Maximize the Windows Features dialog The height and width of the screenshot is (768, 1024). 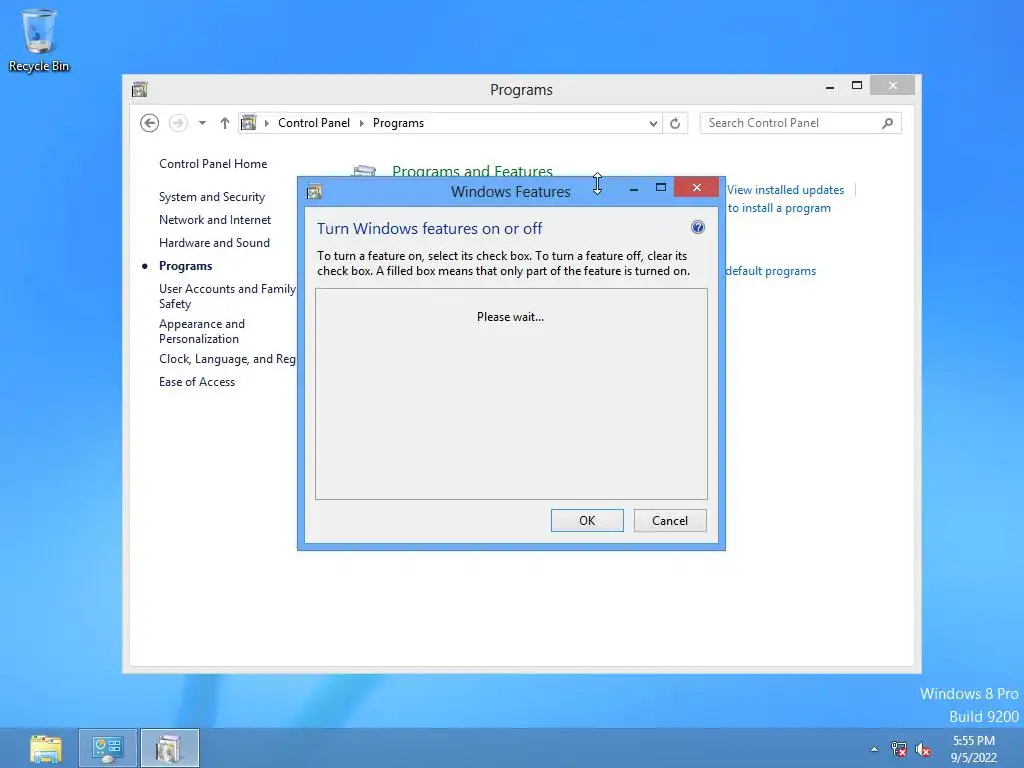pyautogui.click(x=661, y=187)
